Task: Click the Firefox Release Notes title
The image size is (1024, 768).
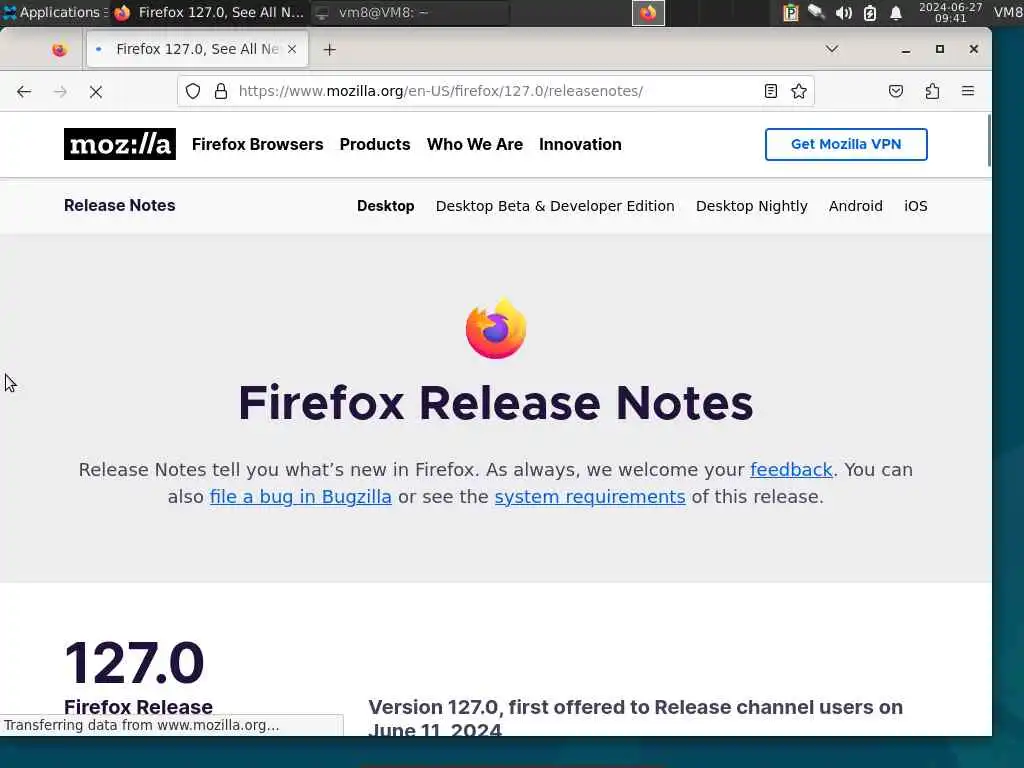Action: (x=496, y=403)
